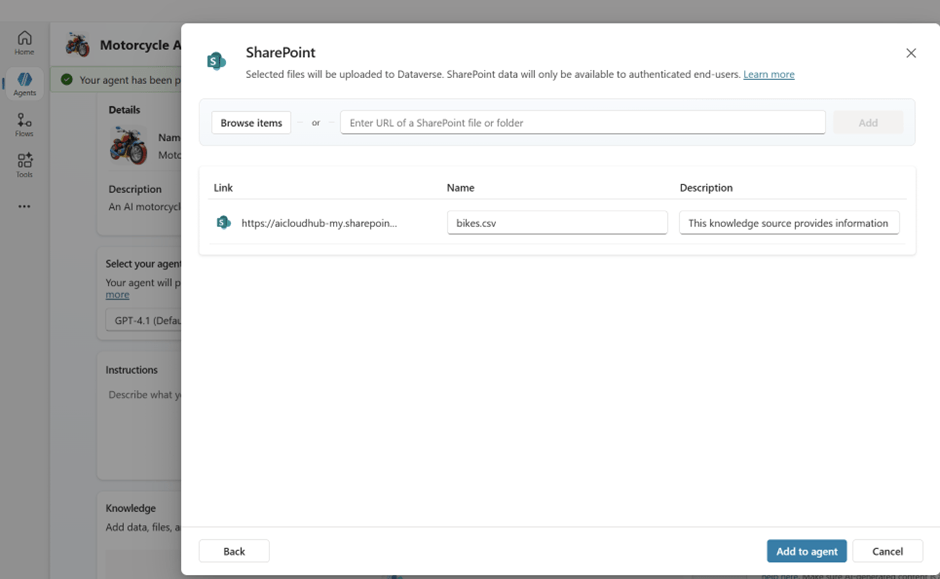Click the three-dot more options icon
This screenshot has height=579, width=940.
pos(24,207)
